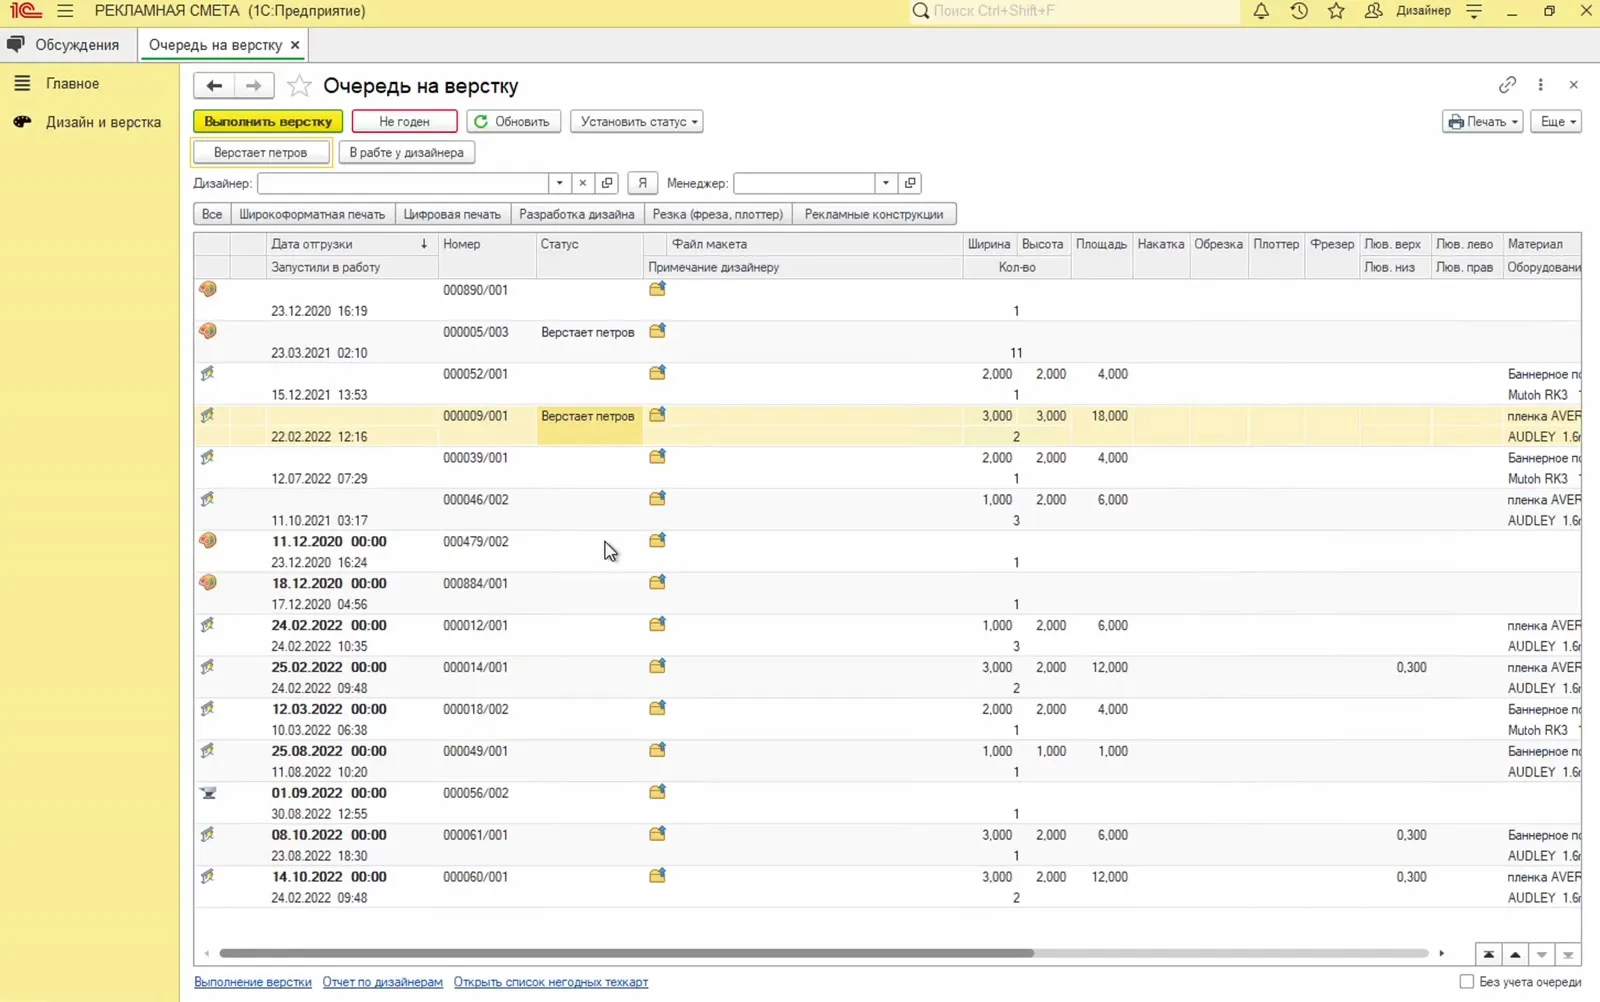This screenshot has height=1002, width=1600.
Task: Select the Цифровая печать filter tab
Action: 452,214
